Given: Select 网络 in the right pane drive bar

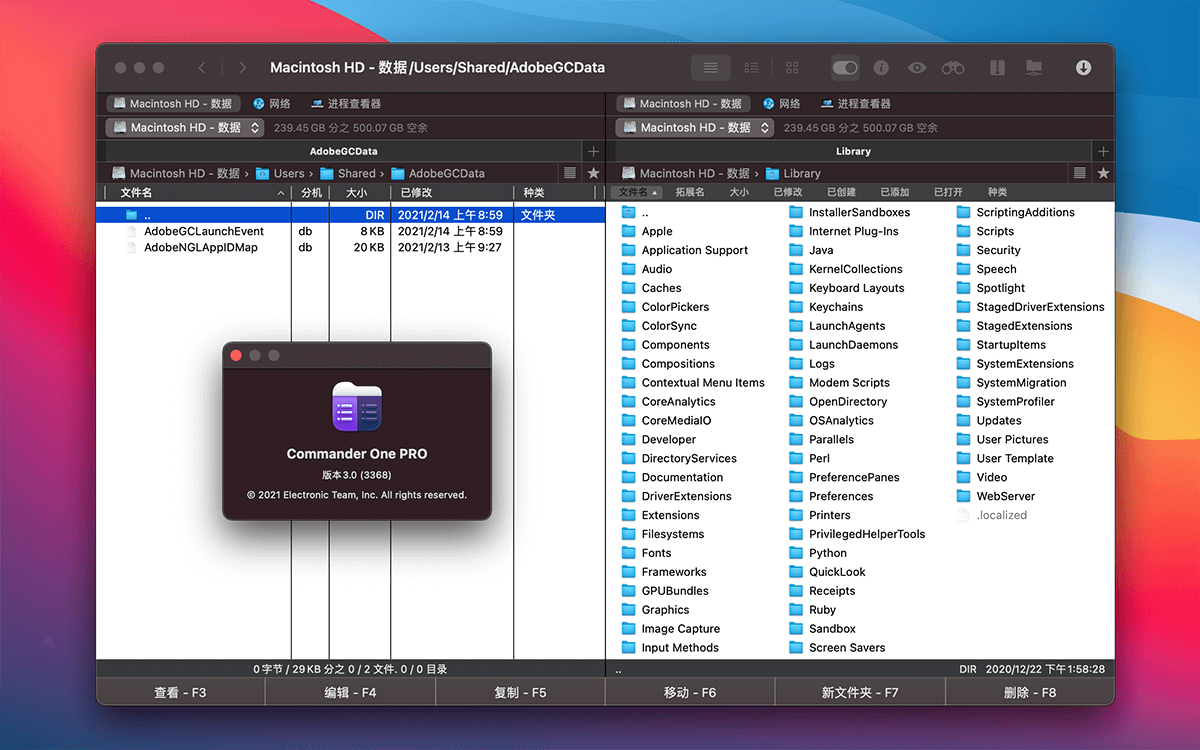Looking at the screenshot, I should tap(781, 103).
